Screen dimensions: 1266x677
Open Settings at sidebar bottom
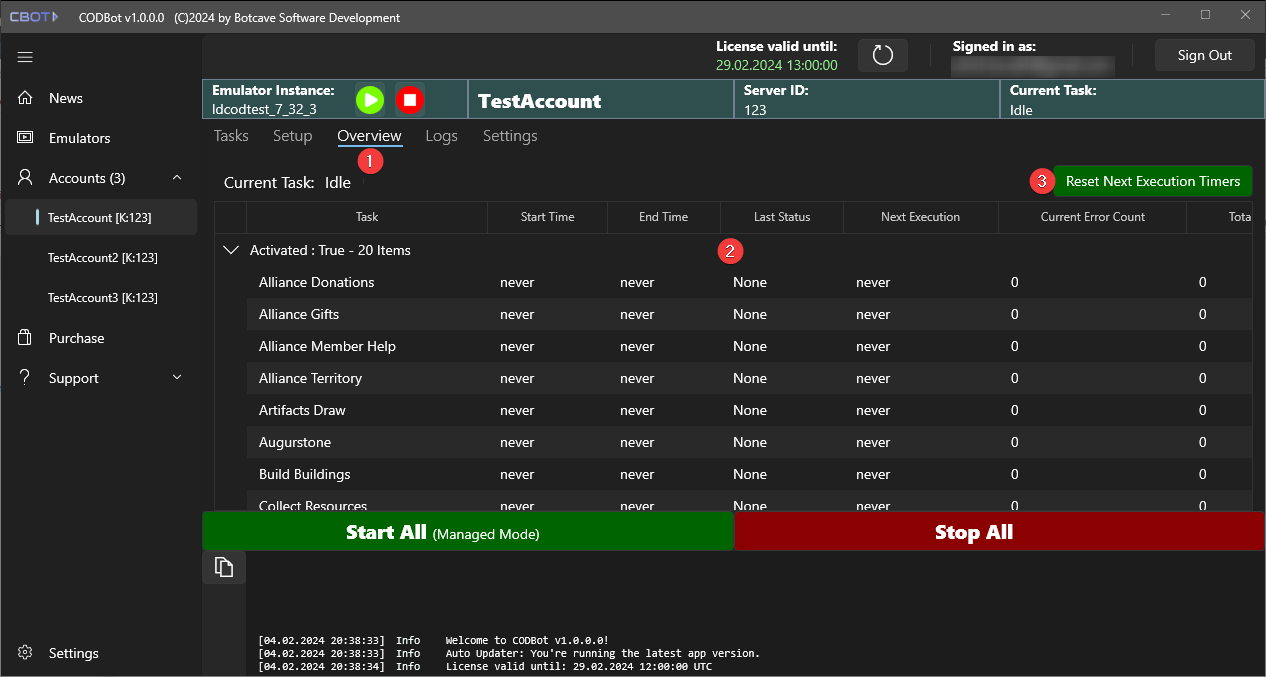(74, 653)
